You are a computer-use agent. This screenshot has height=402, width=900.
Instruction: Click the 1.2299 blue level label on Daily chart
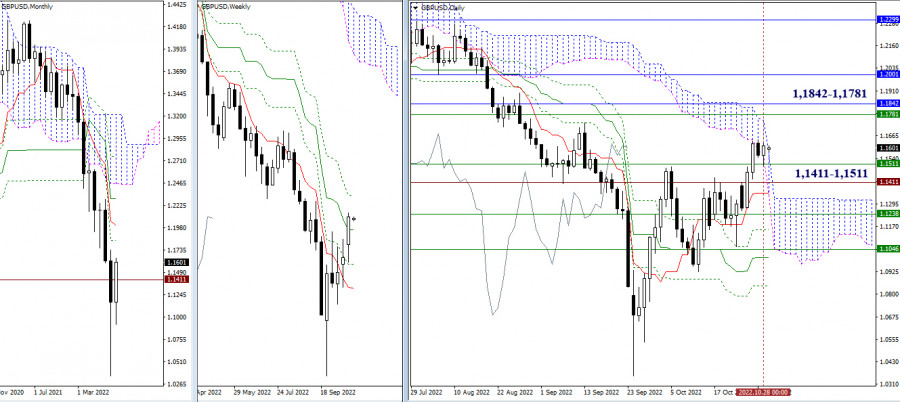889,20
